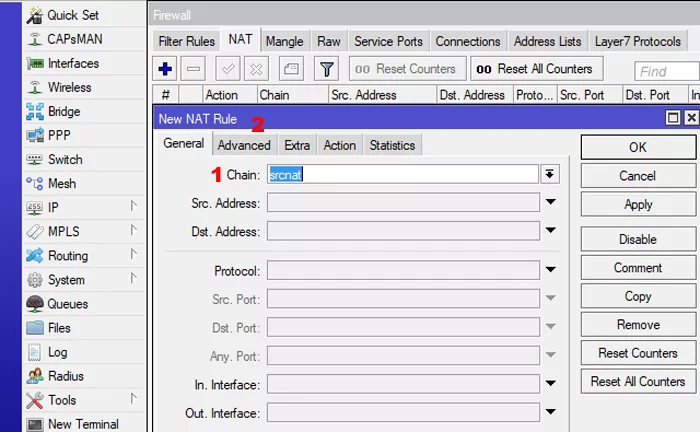
Task: Open Advanced tab in NAT Rule
Action: pyautogui.click(x=244, y=145)
